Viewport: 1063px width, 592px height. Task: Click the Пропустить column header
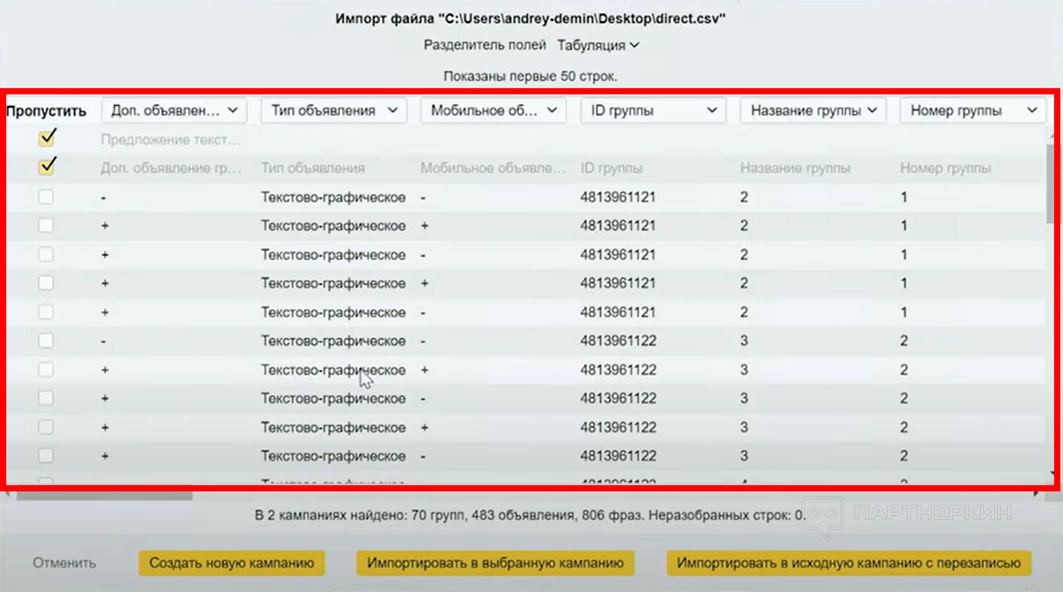click(x=46, y=111)
